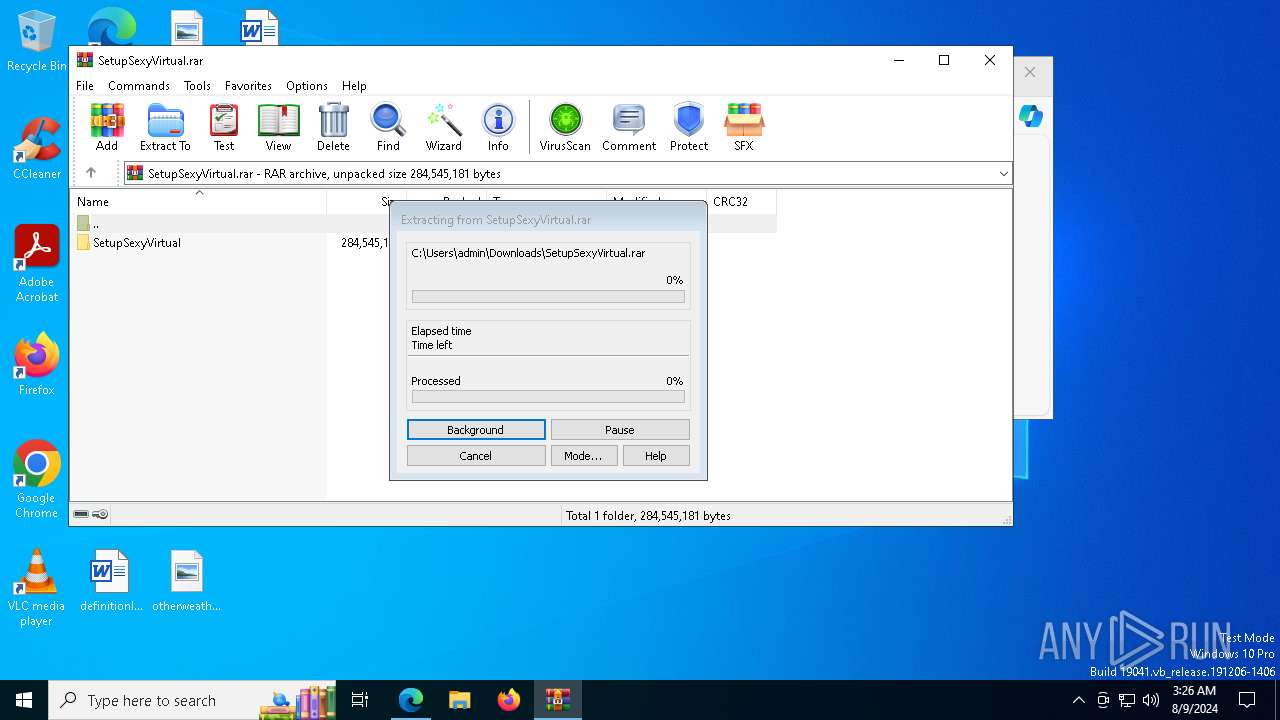Open the View file tool

pos(278,127)
